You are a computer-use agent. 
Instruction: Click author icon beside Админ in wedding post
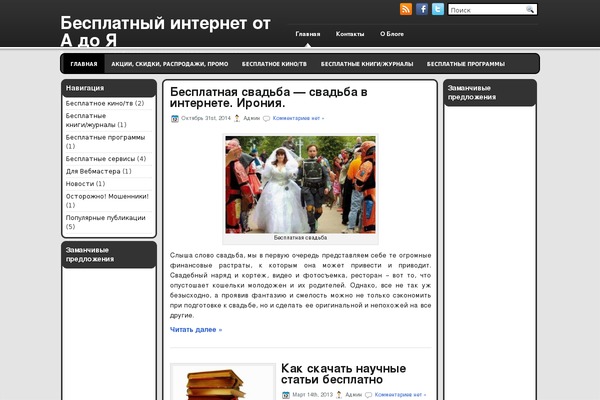coord(237,119)
